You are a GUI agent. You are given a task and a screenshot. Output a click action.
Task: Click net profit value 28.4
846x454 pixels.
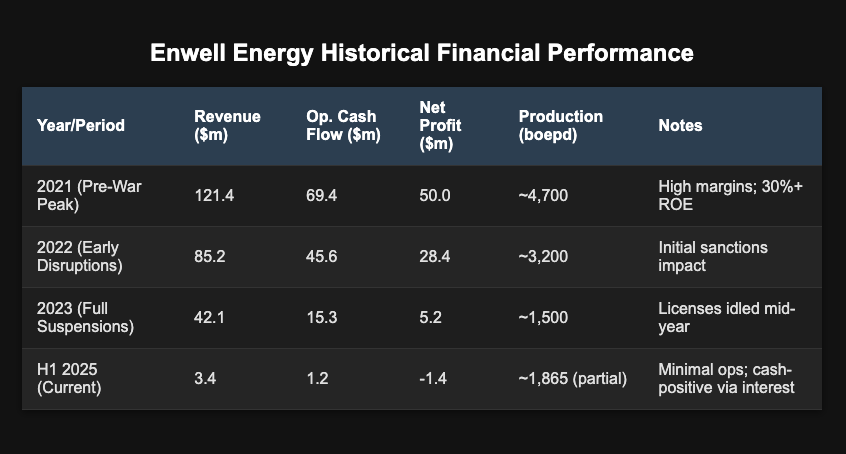pyautogui.click(x=435, y=256)
